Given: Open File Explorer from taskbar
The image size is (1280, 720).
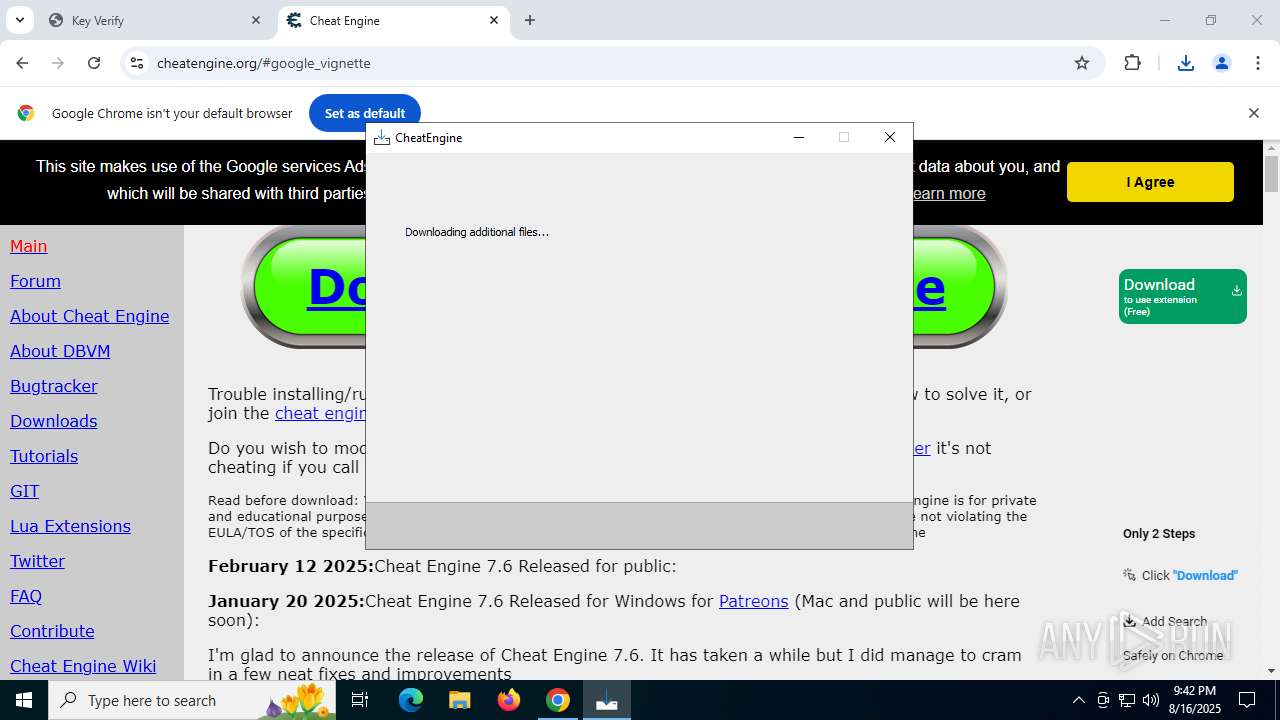Looking at the screenshot, I should (x=459, y=700).
